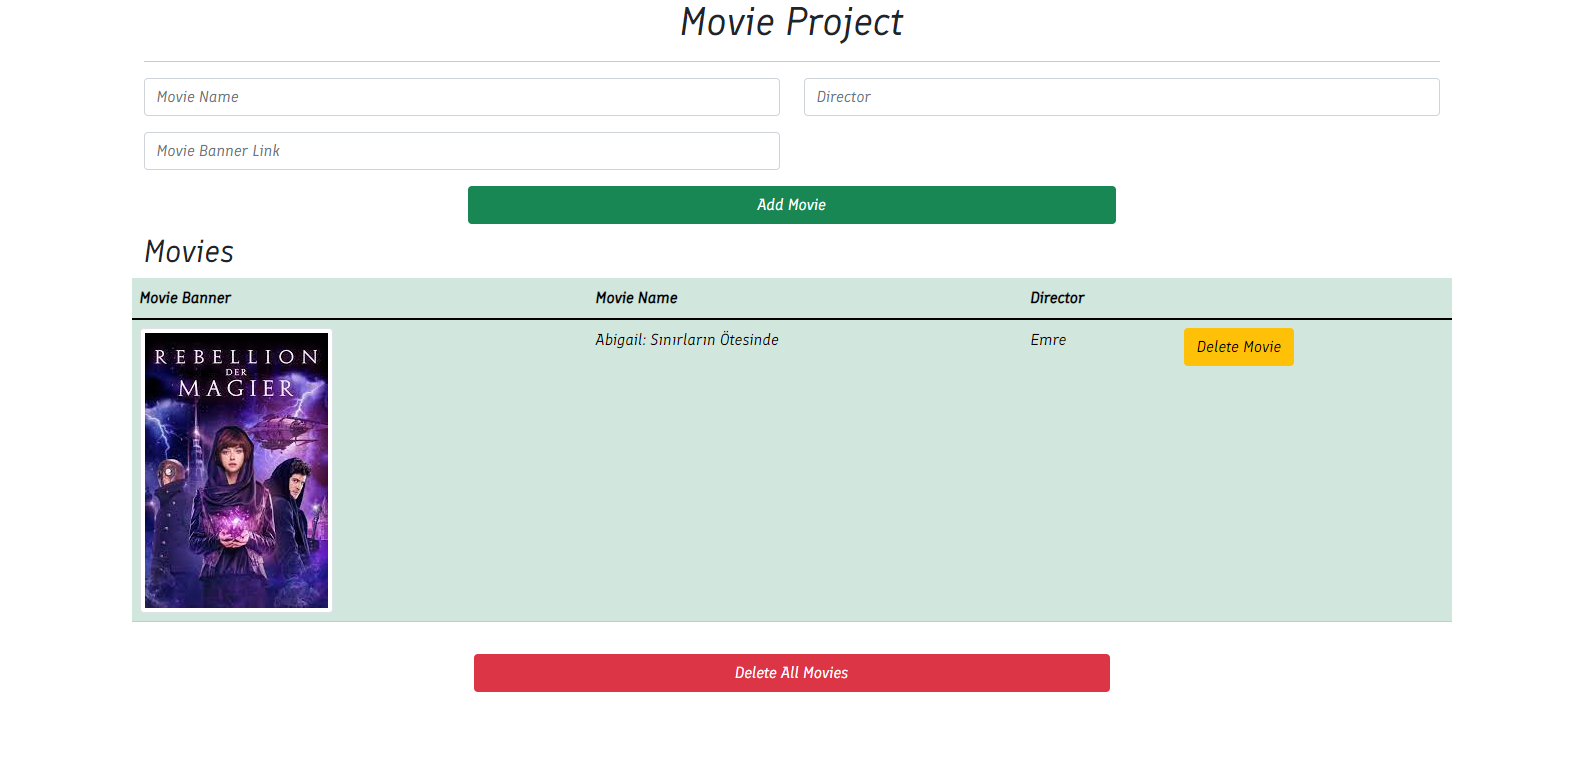Click the Movie Banner column header
Viewport: 1581px width, 764px height.
(185, 298)
